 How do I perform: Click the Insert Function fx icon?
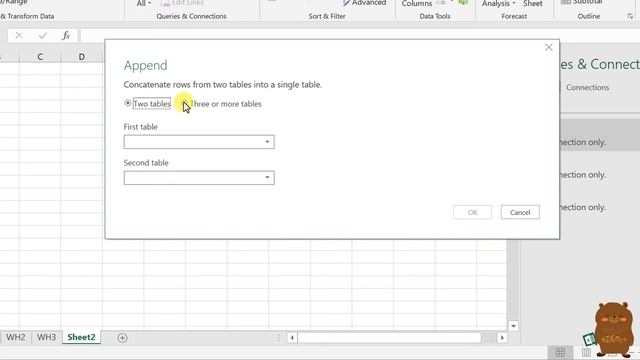point(66,36)
